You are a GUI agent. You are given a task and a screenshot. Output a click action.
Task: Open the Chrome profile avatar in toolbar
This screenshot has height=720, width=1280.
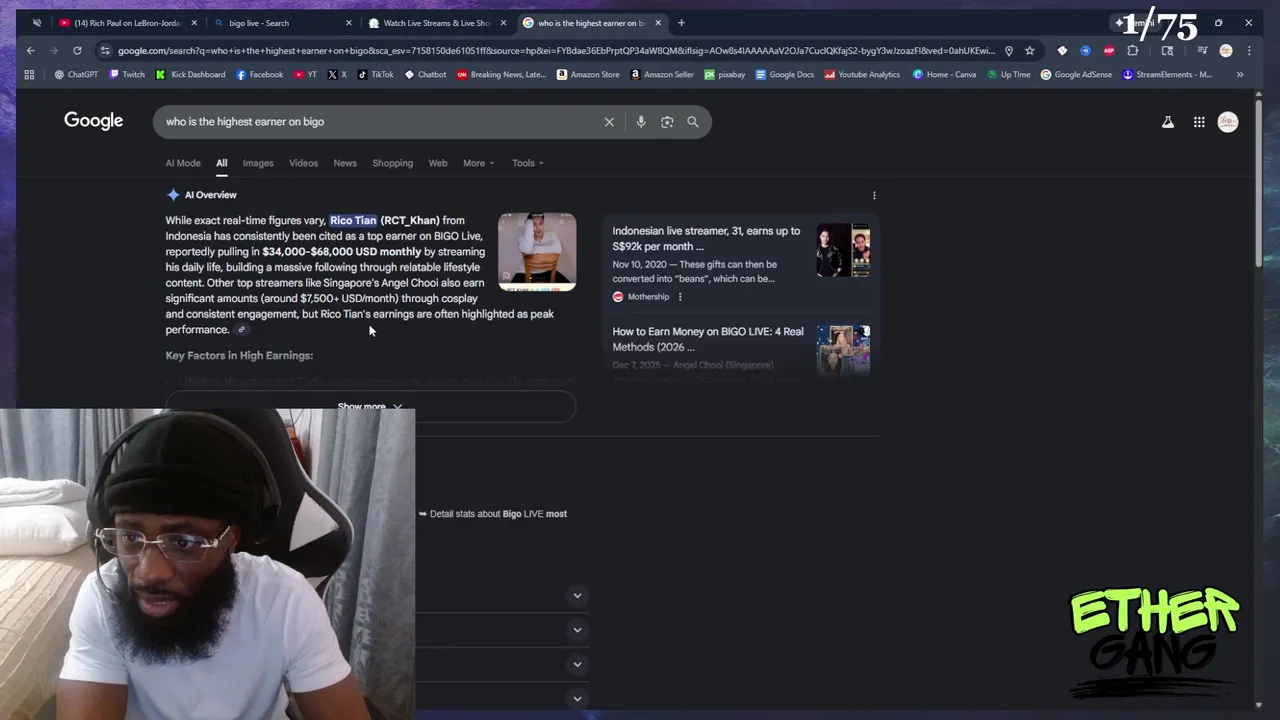(x=1226, y=50)
